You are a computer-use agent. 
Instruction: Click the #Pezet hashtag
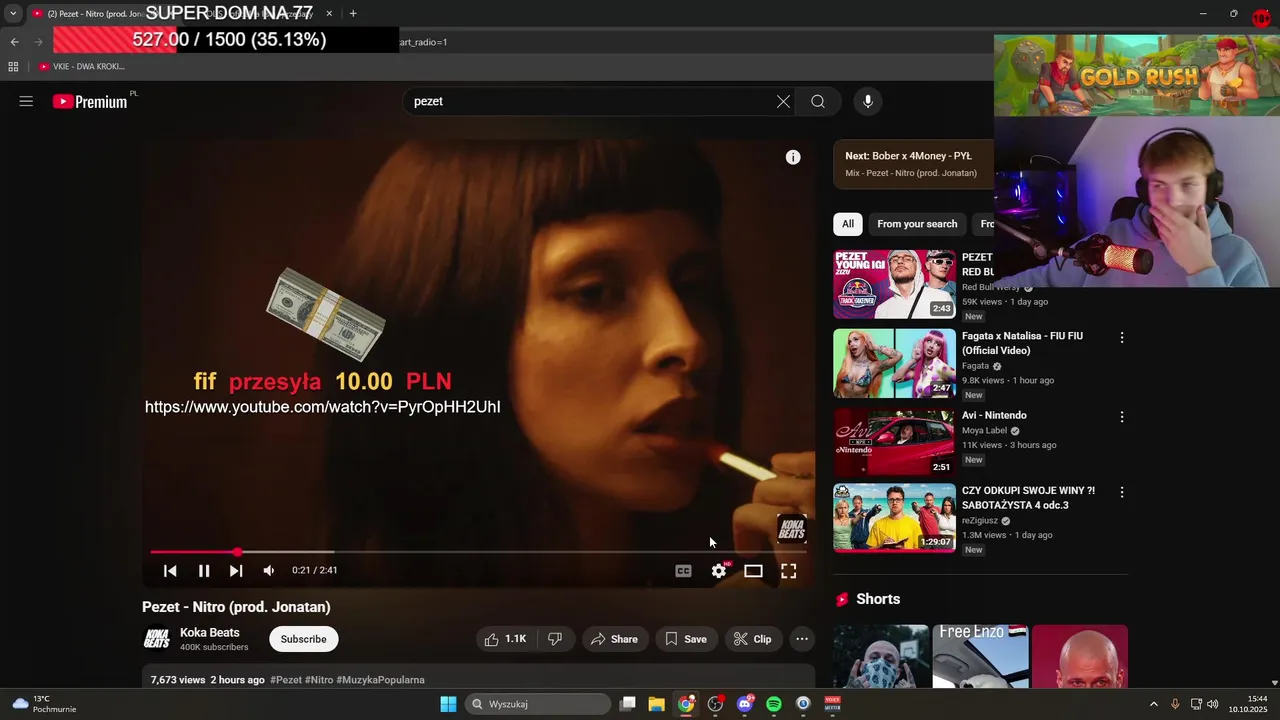pos(286,680)
